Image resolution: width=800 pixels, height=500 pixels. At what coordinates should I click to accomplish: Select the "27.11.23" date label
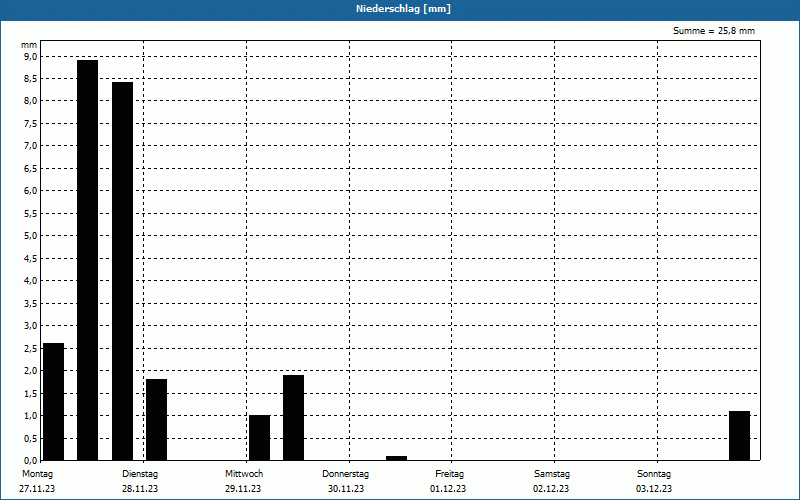tap(37, 489)
